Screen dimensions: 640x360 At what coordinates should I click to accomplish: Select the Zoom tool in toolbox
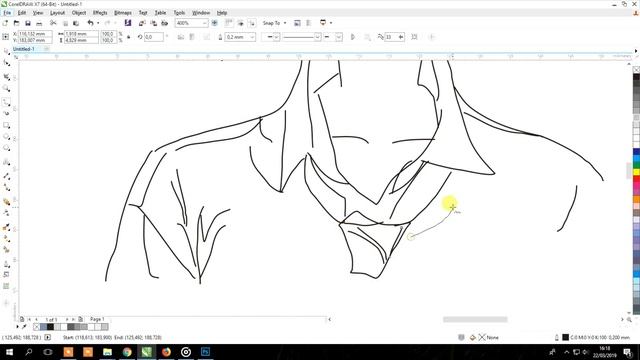click(6, 88)
